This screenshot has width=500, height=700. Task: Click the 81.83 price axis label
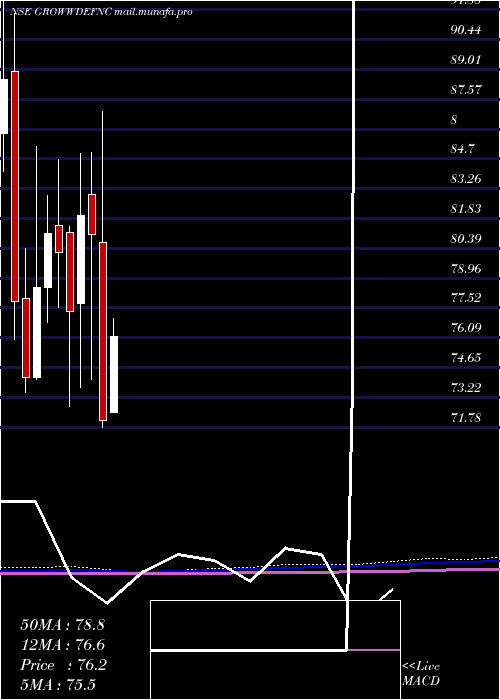coord(466,209)
